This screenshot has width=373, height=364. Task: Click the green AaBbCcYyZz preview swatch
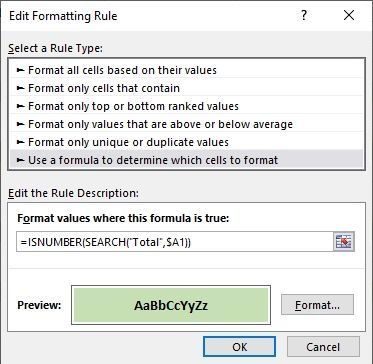tap(171, 305)
